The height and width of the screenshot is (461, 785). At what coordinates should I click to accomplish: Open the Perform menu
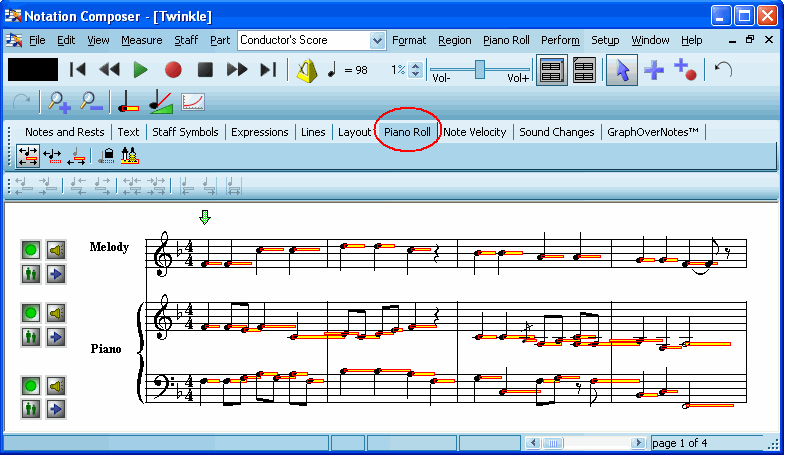(x=560, y=40)
